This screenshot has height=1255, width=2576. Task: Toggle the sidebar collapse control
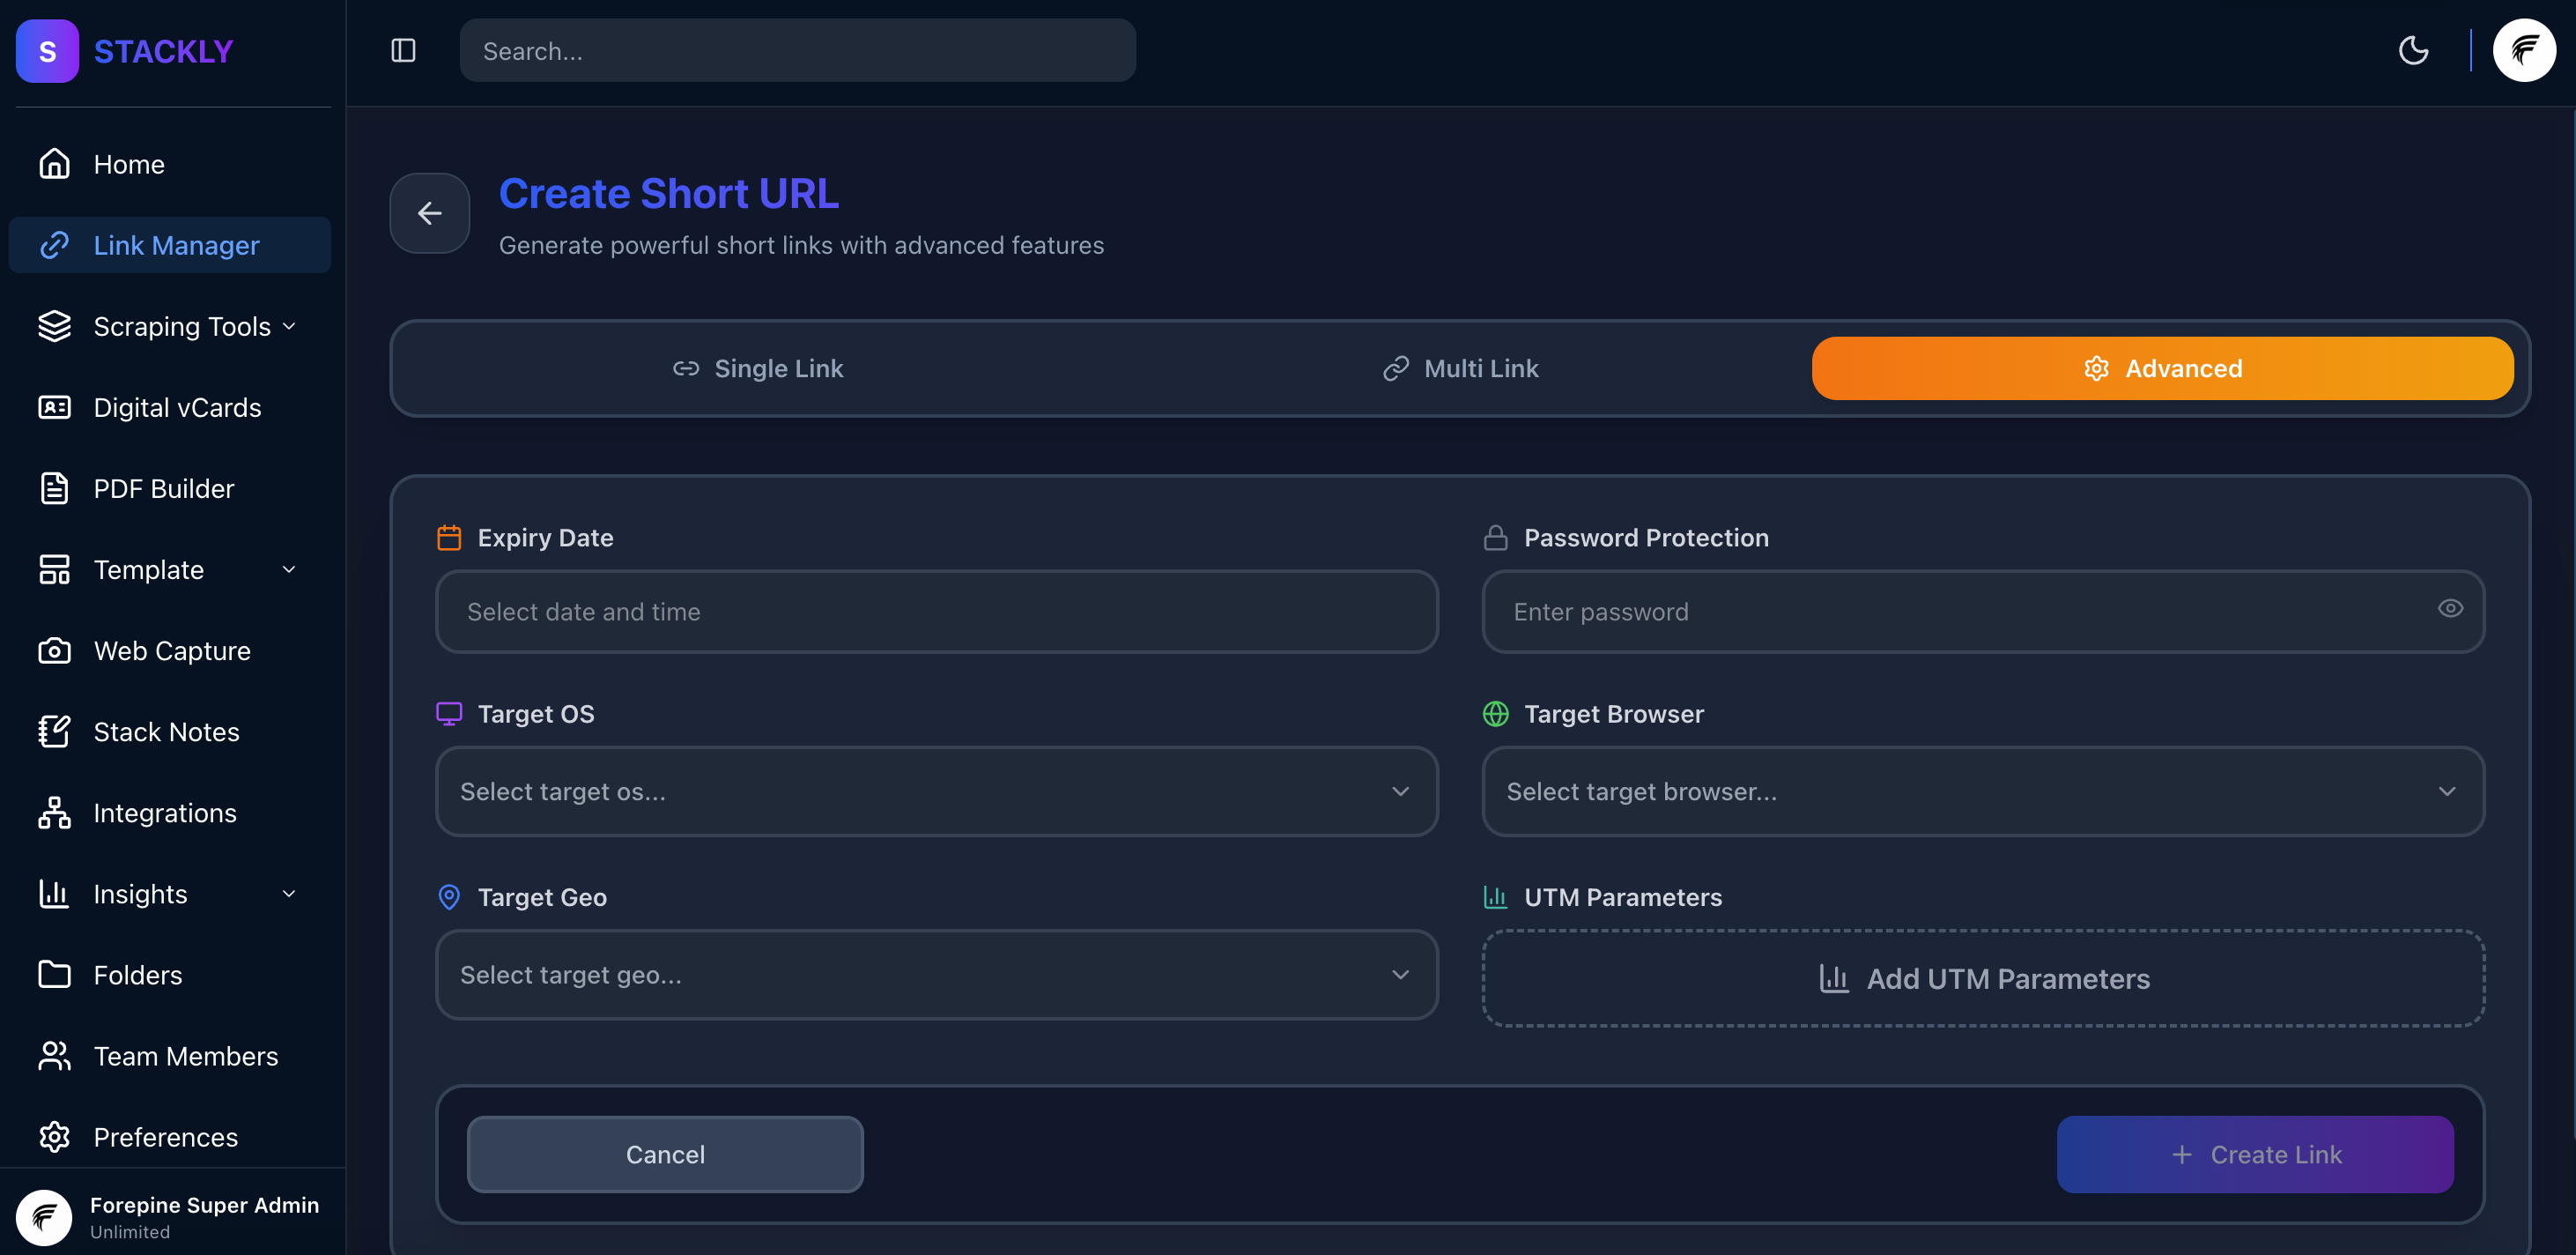[x=403, y=50]
